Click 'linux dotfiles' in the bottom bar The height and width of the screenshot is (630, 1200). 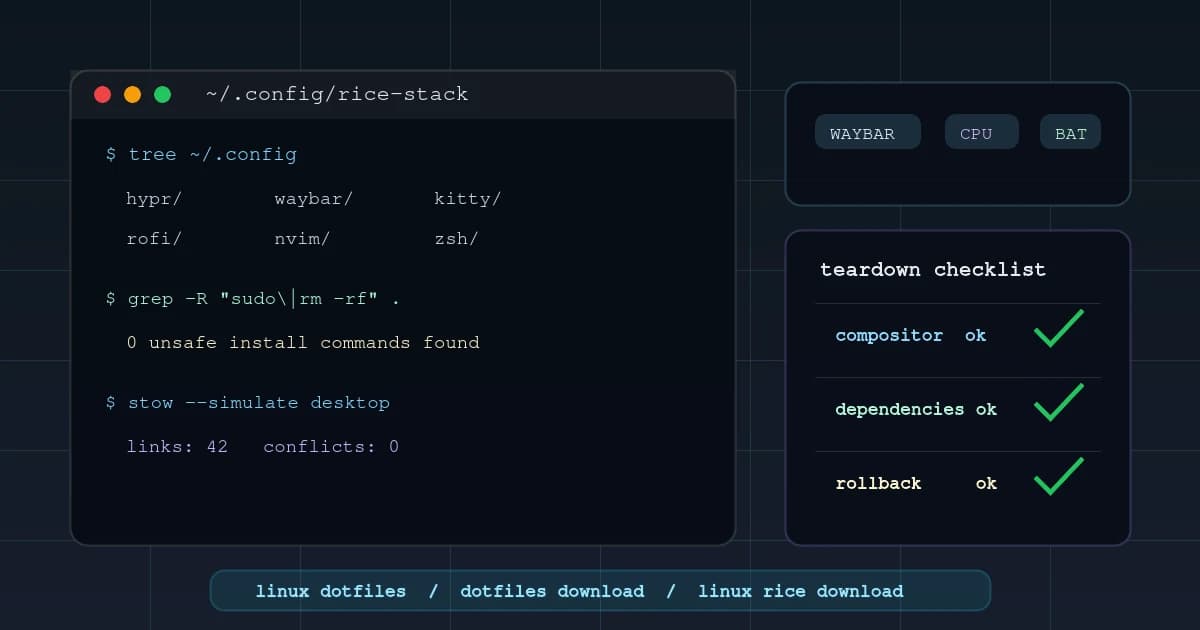point(331,591)
